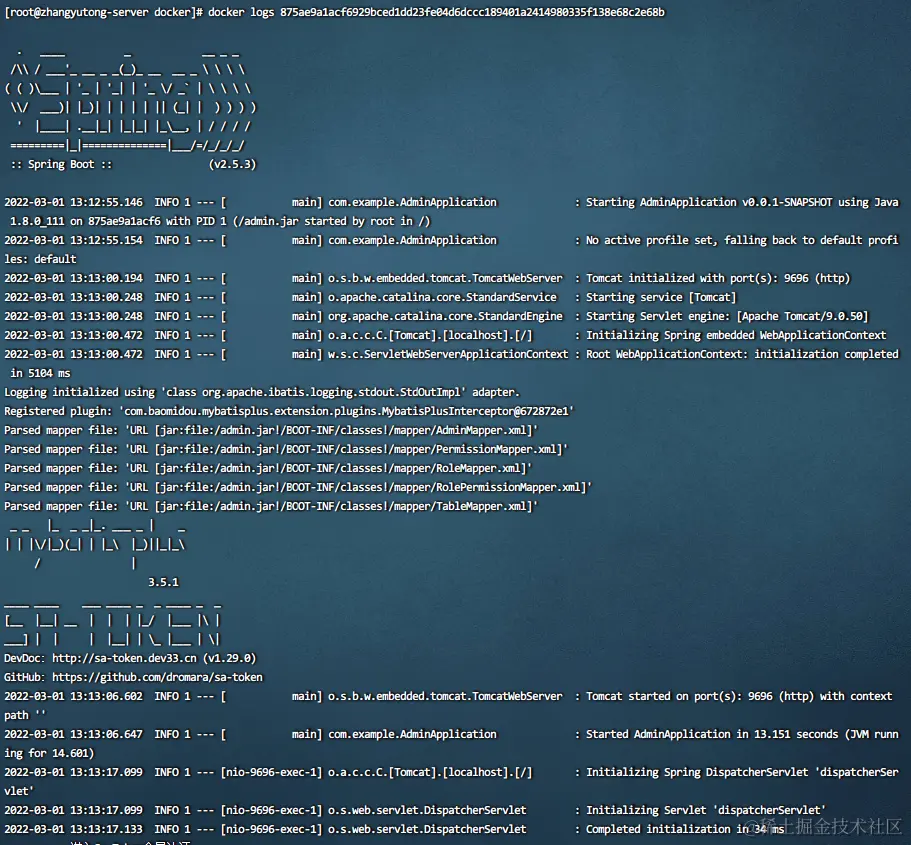Image resolution: width=911 pixels, height=845 pixels.
Task: Click the 'les: default' continuation line
Action: 40,259
